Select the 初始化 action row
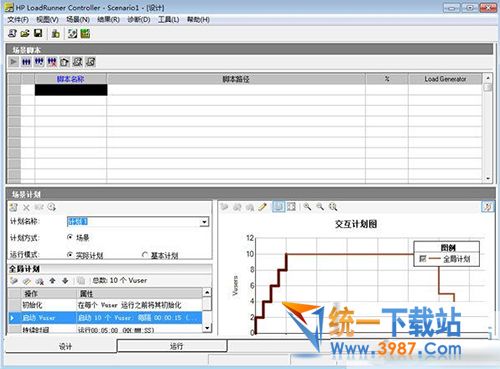Viewport: 500px width, 369px height. coord(105,305)
